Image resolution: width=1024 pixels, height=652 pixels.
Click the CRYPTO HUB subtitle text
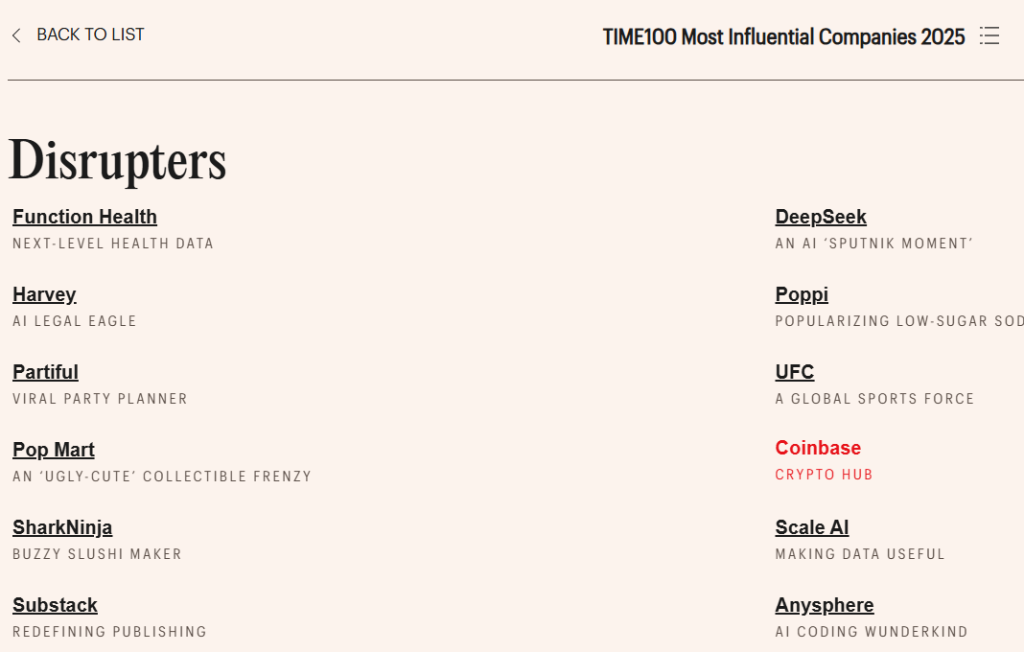click(823, 475)
